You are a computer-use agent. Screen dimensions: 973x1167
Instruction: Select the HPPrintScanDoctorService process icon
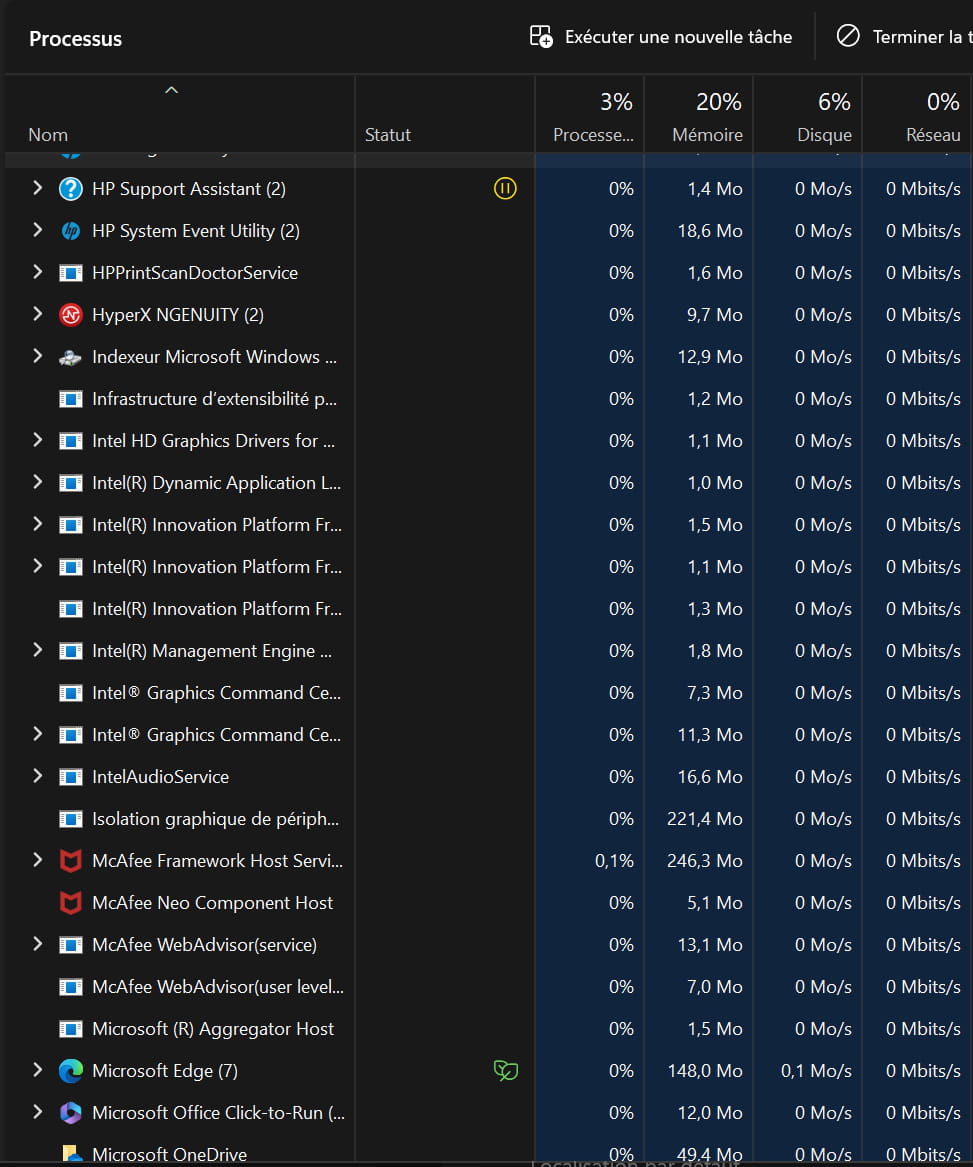point(71,273)
